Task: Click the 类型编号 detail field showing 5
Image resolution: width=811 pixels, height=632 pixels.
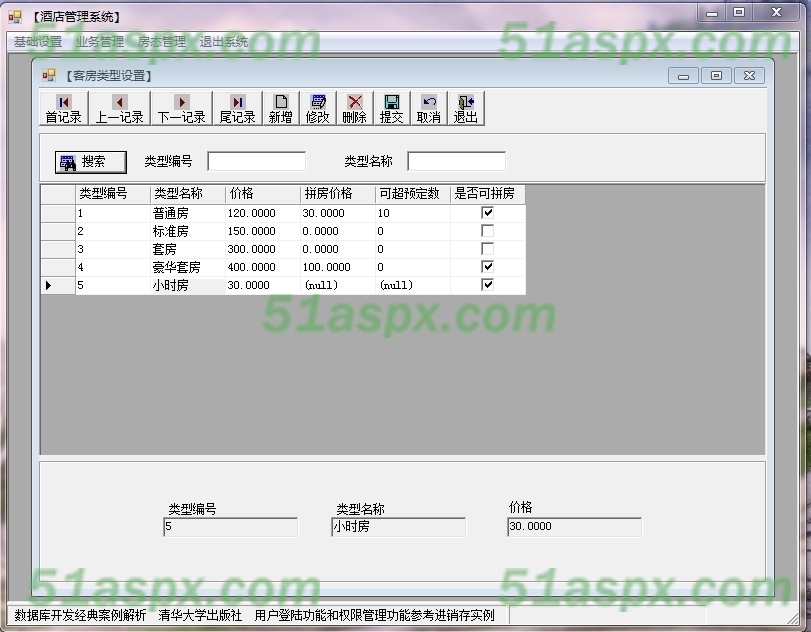Action: [x=231, y=527]
